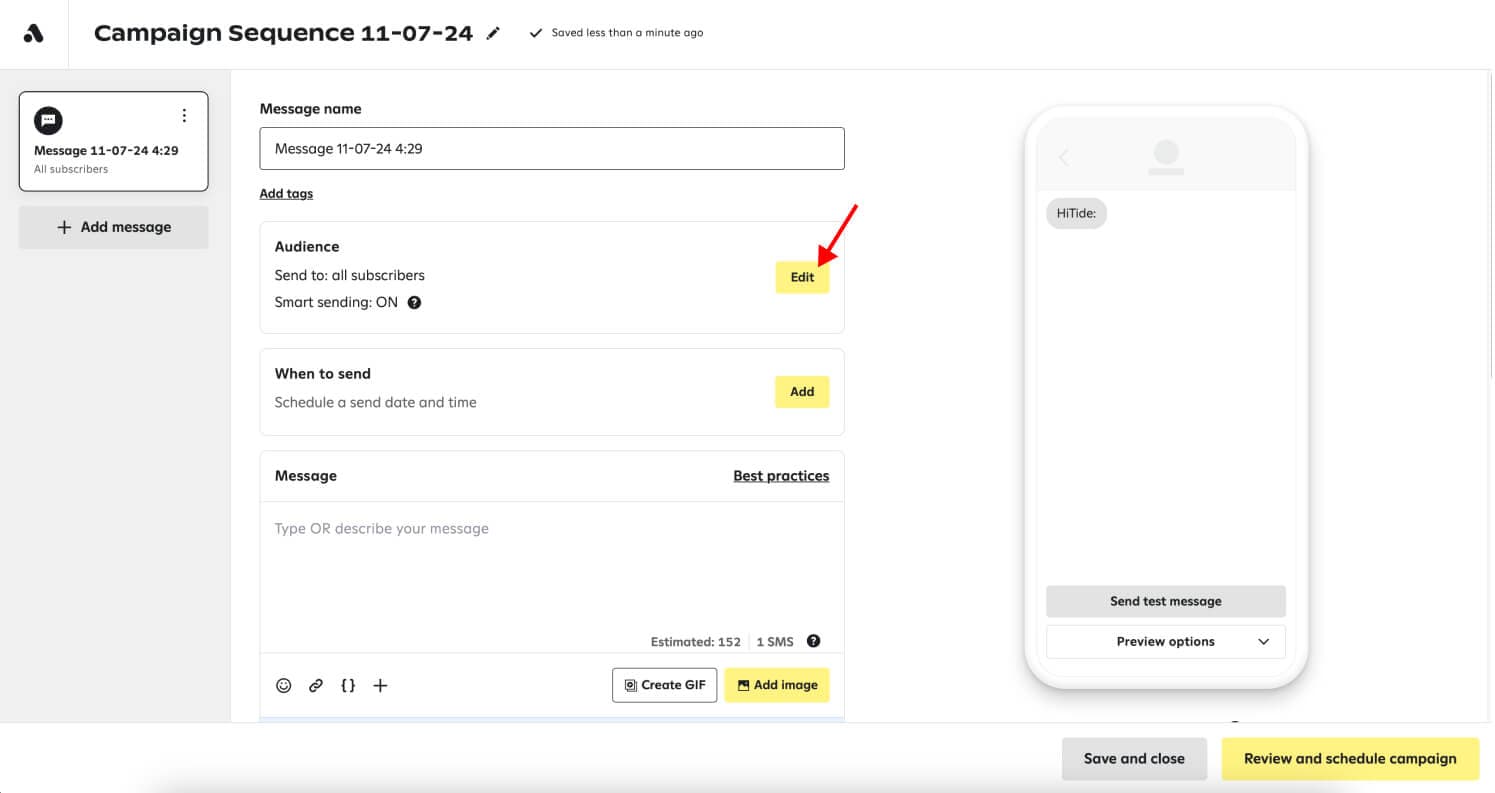This screenshot has height=793, width=1495.
Task: Click the SMS estimate help icon
Action: pyautogui.click(x=814, y=642)
